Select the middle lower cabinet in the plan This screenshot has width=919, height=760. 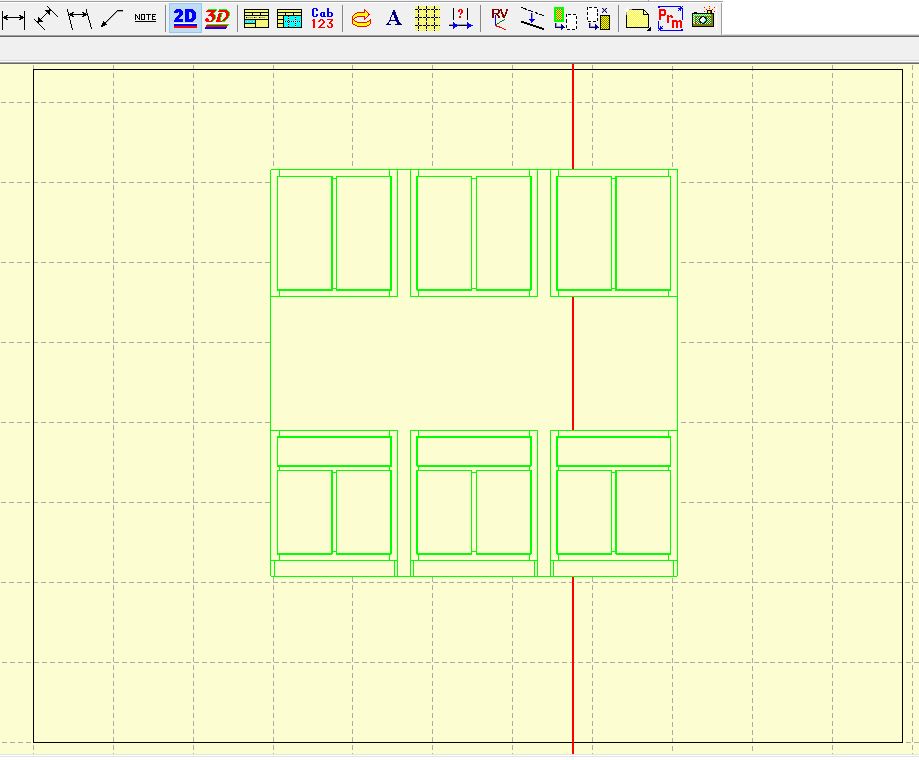point(471,500)
